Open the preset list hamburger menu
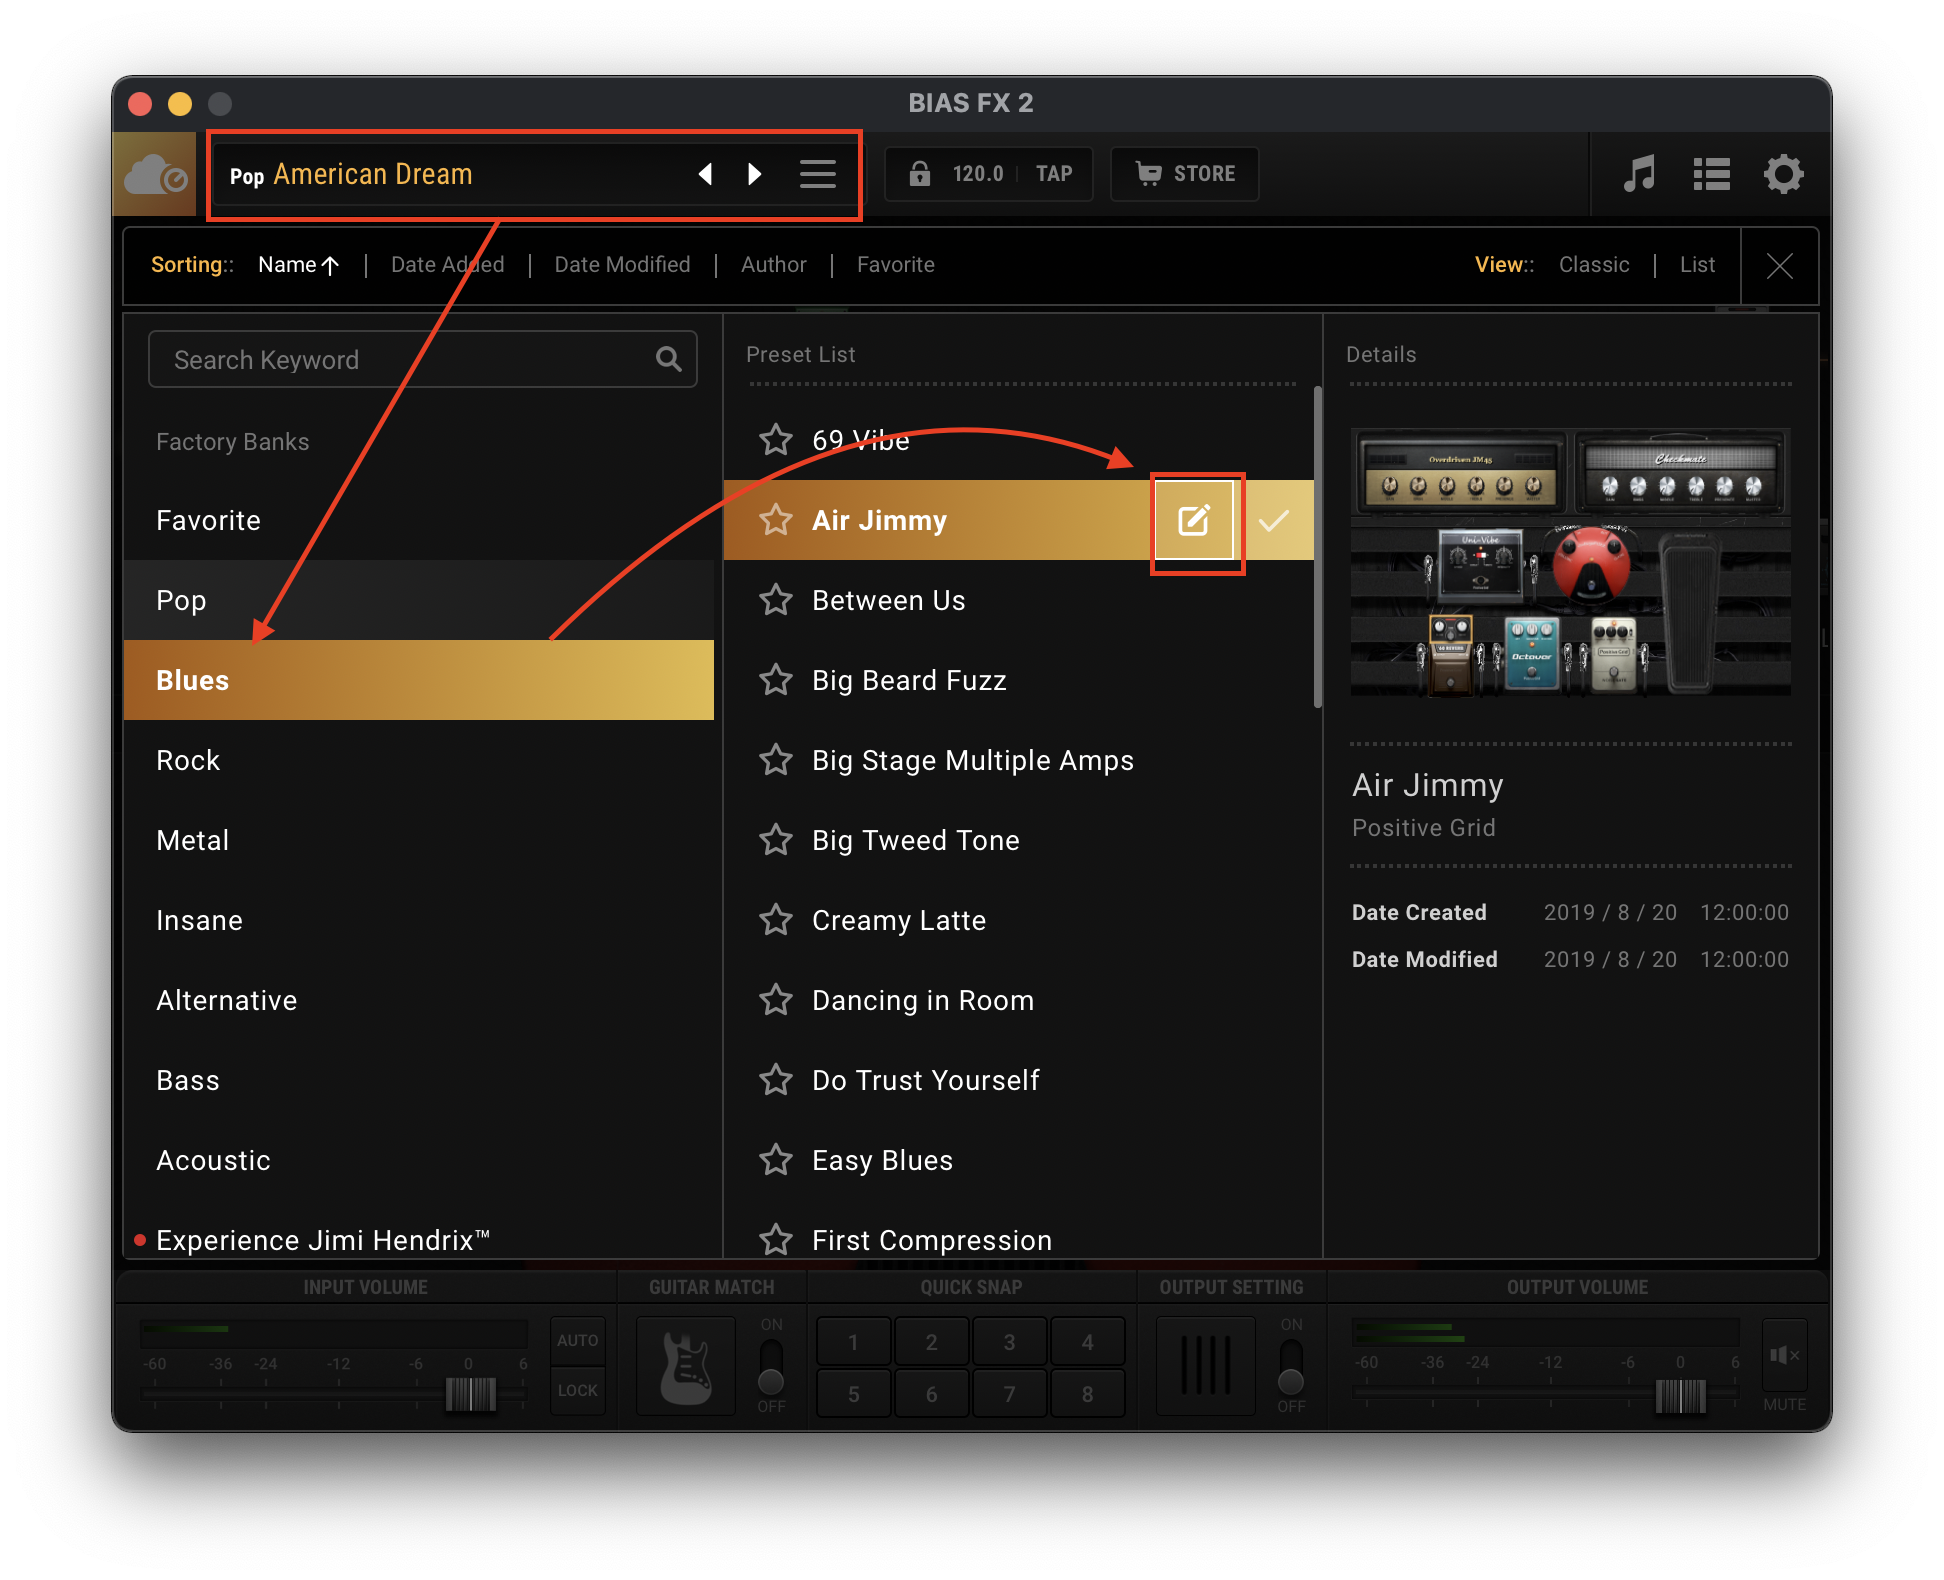1944x1580 pixels. coord(818,174)
